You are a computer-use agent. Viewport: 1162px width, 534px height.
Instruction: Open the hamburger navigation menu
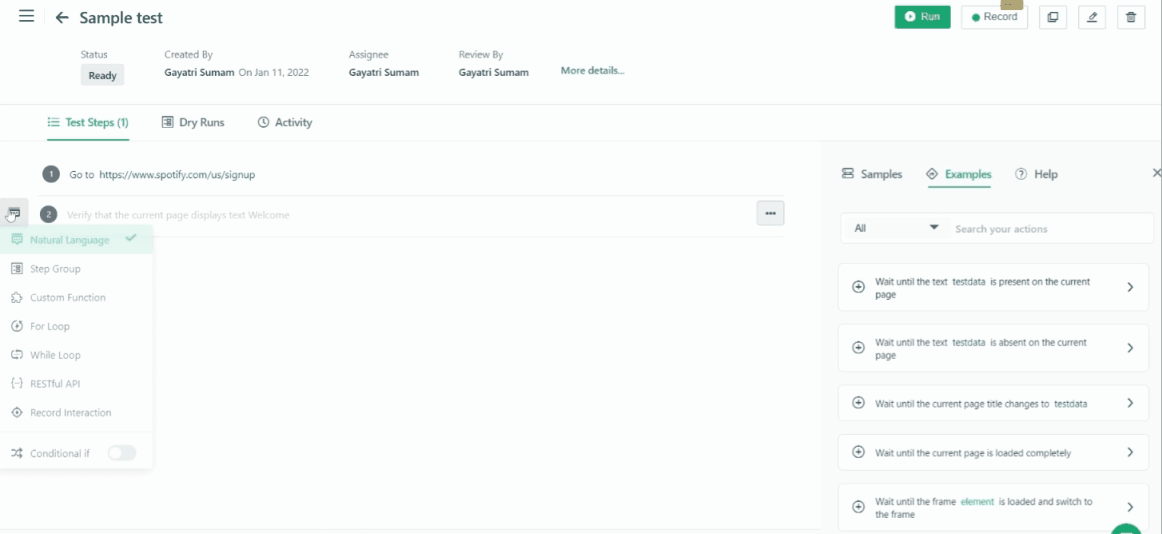pos(27,16)
